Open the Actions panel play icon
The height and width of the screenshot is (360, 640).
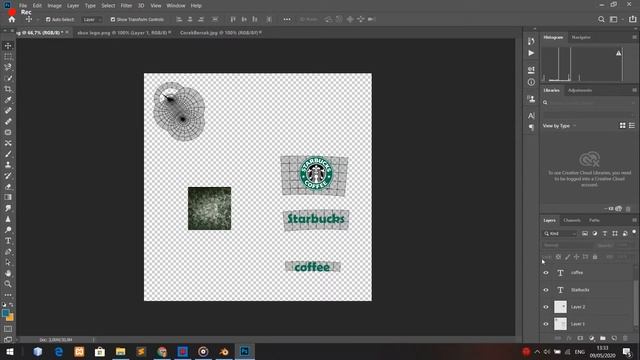coord(531,53)
